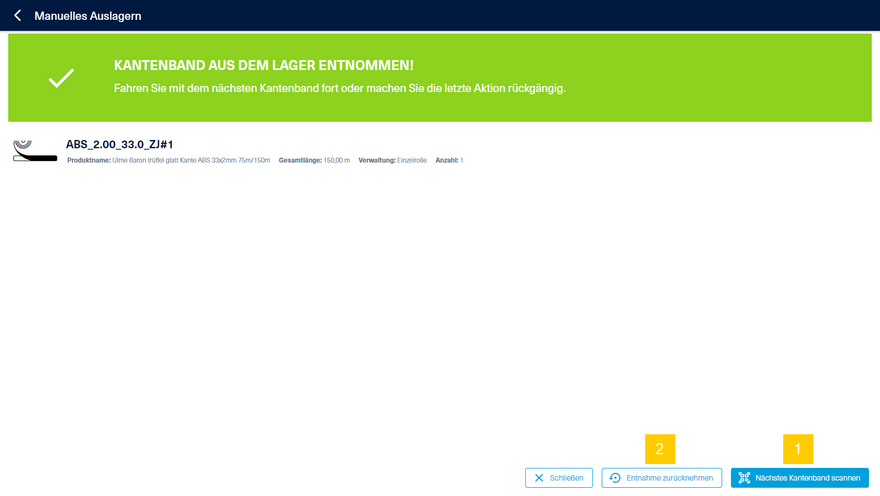Click the Anzahl count value

(461, 160)
